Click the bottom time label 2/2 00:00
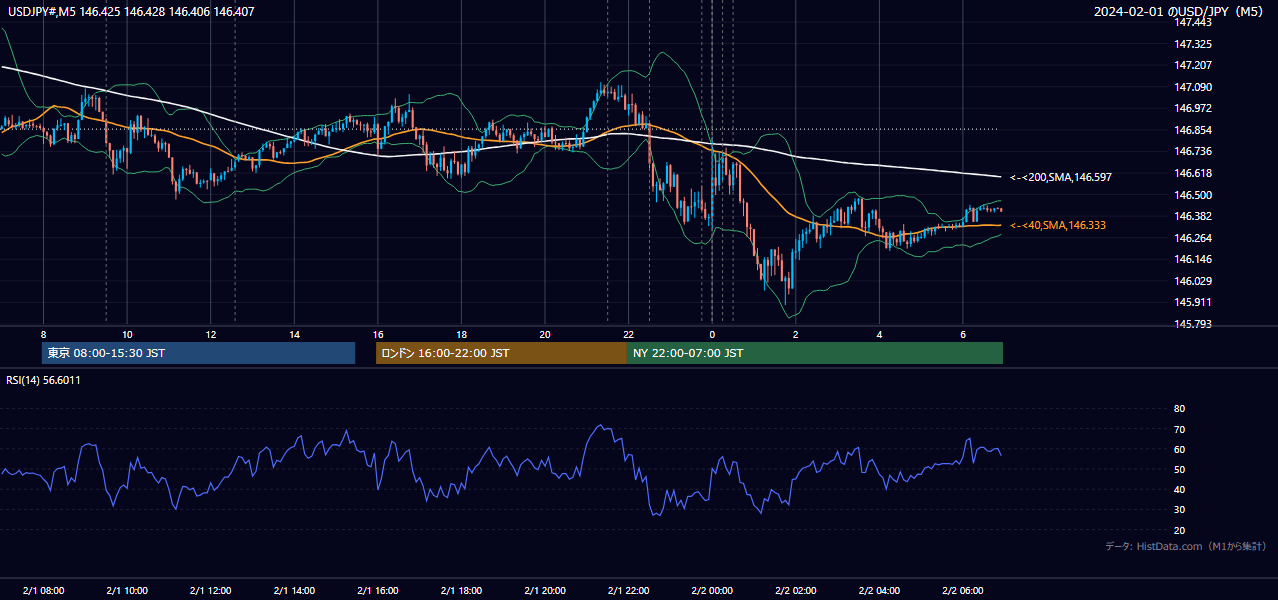This screenshot has width=1278, height=600. point(712,590)
